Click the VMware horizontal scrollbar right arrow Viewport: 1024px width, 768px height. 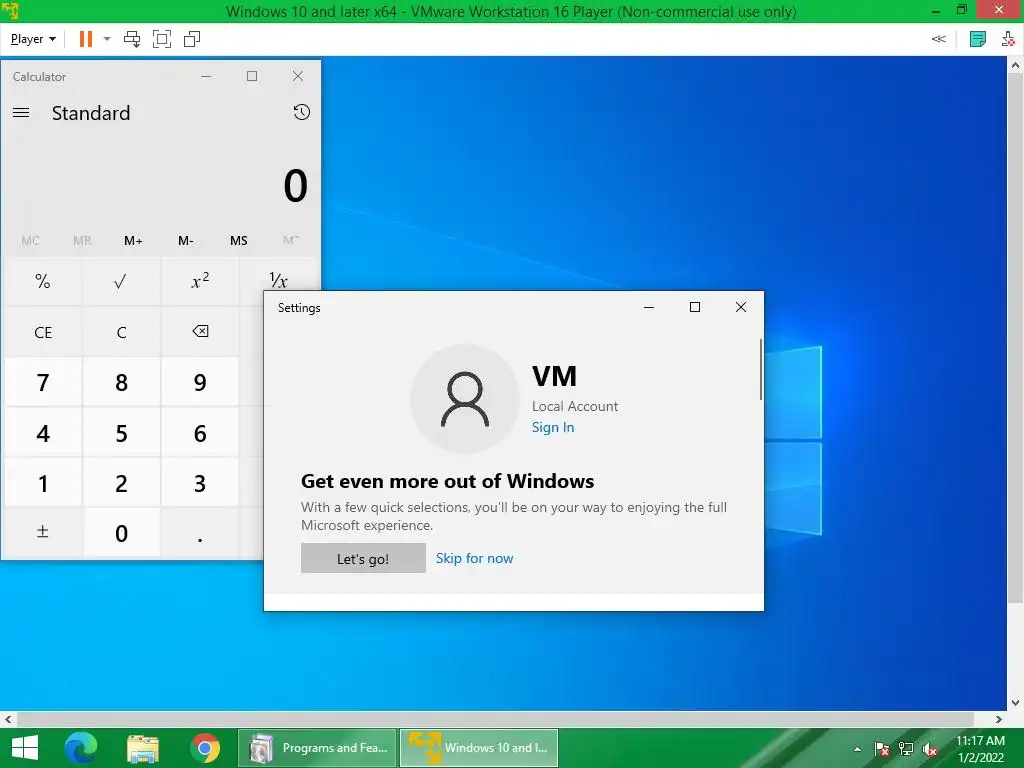click(x=999, y=719)
